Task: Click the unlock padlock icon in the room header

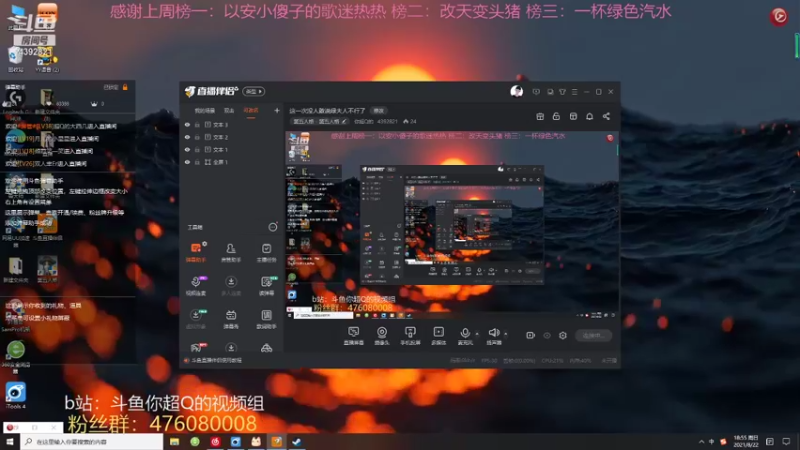Action: tap(556, 116)
